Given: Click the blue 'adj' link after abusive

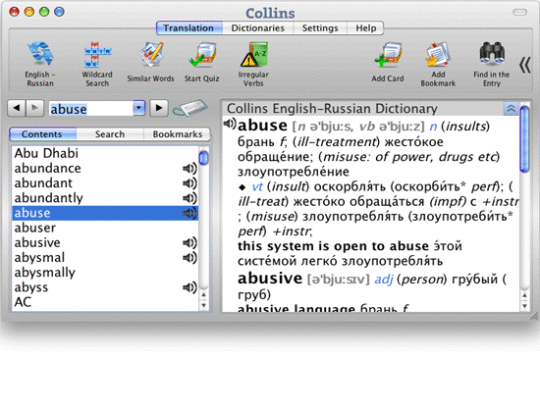Looking at the screenshot, I should pyautogui.click(x=384, y=279).
